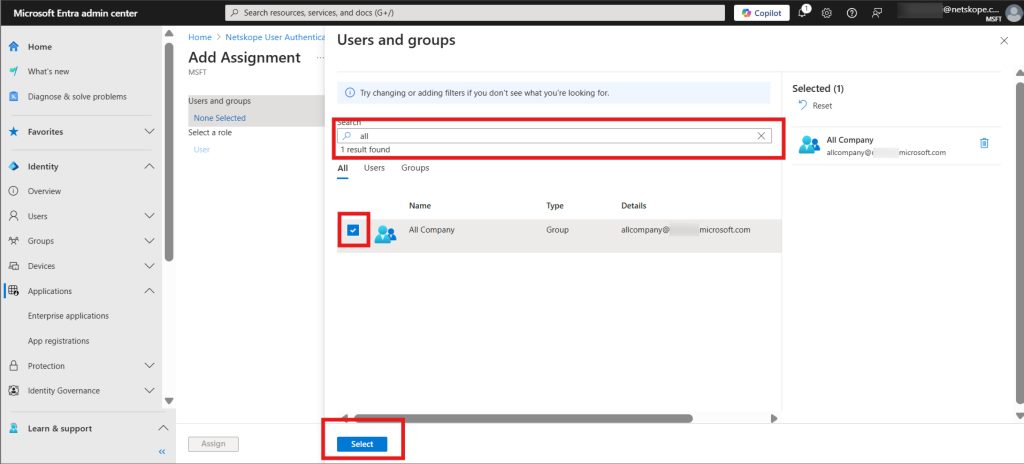Switch to the Groups tab
This screenshot has height=464, width=1024.
click(x=415, y=168)
